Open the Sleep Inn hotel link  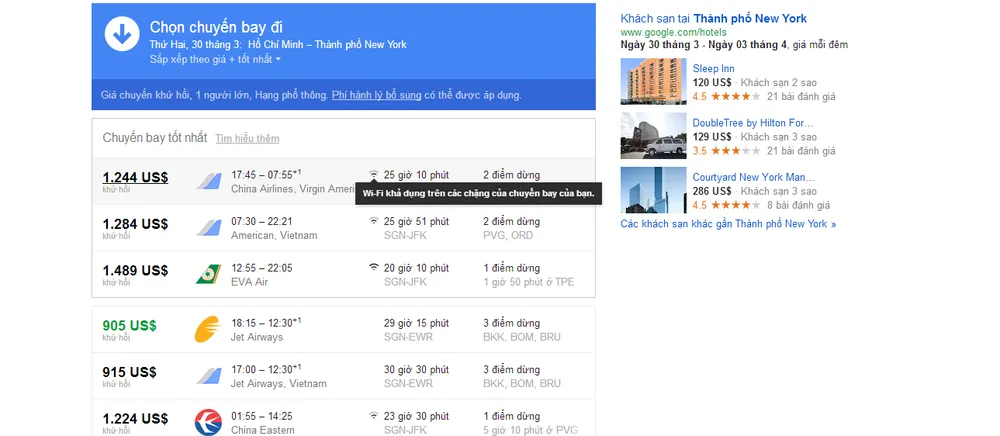click(x=713, y=68)
